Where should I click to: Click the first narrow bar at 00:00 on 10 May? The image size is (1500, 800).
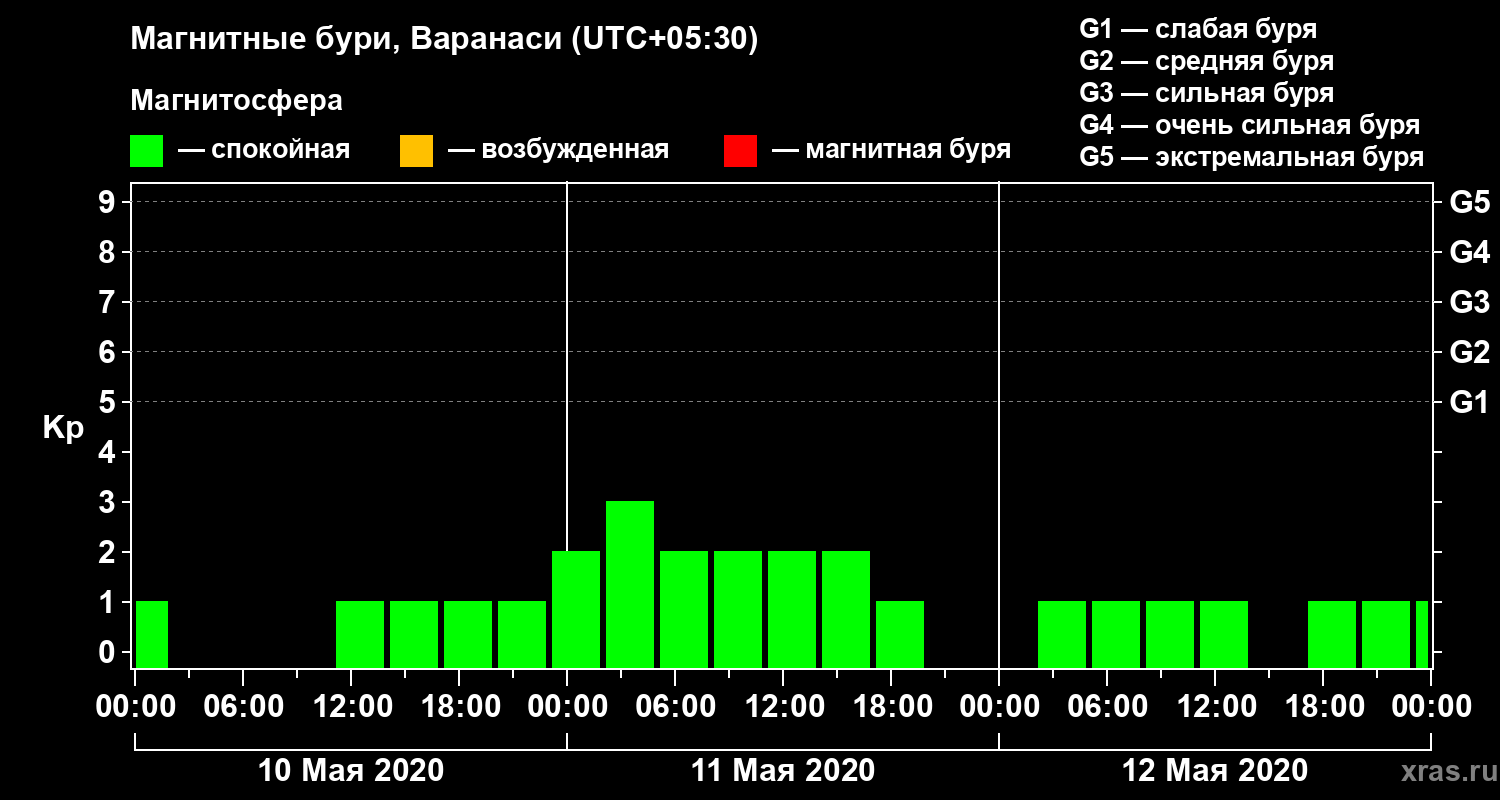click(x=152, y=634)
